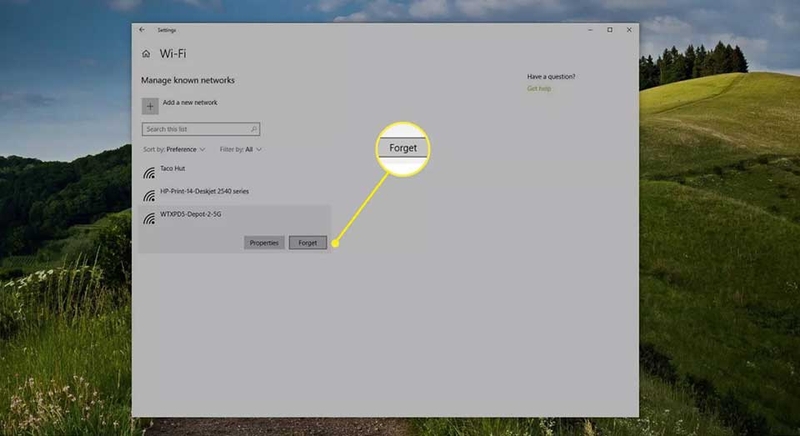Click Wi-Fi icon beside WTXPDS-Depot-2-5G
This screenshot has width=800, height=436.
(x=149, y=219)
